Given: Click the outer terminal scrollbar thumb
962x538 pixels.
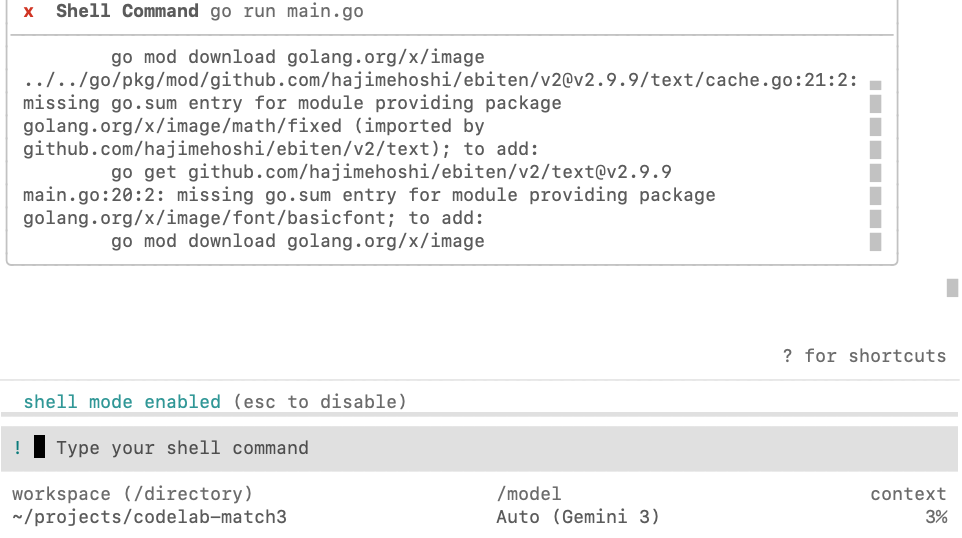Looking at the screenshot, I should (952, 288).
